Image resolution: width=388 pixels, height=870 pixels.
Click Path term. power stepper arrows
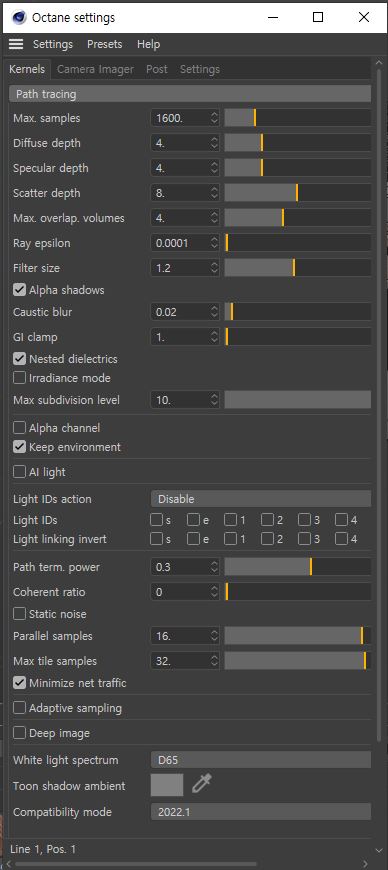tap(214, 567)
